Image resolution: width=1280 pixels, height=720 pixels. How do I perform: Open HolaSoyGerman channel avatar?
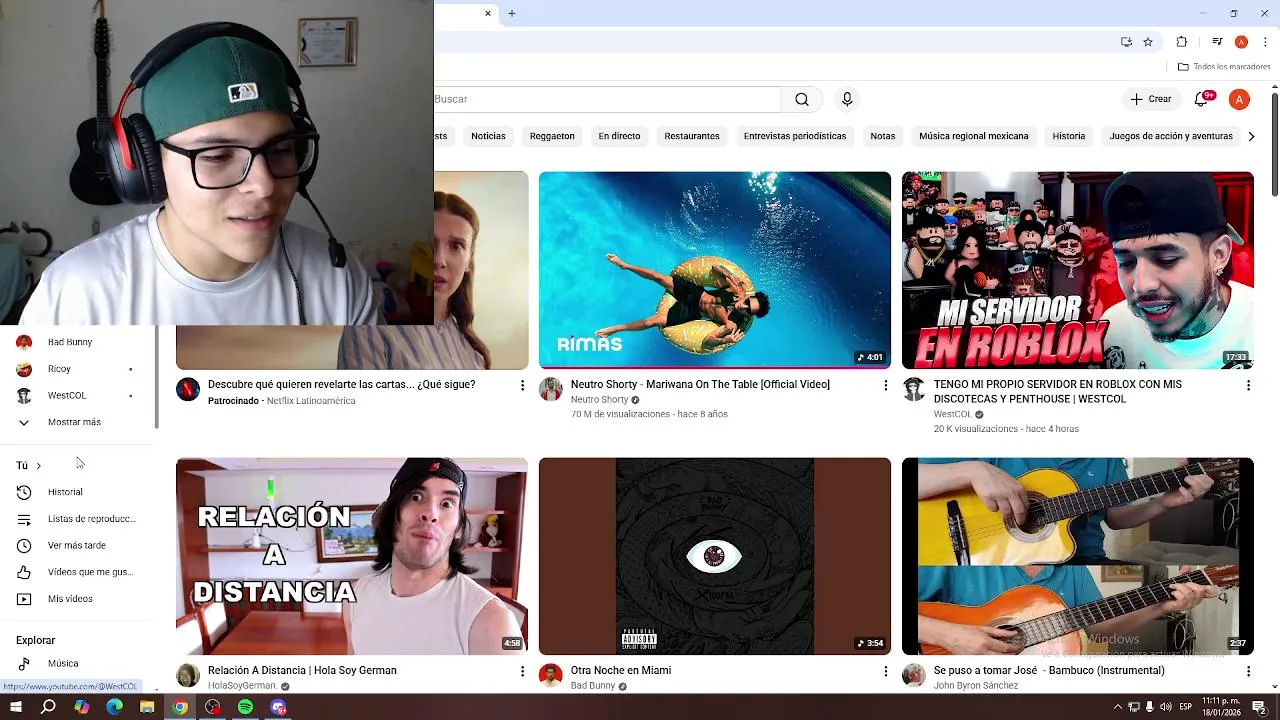pos(188,676)
